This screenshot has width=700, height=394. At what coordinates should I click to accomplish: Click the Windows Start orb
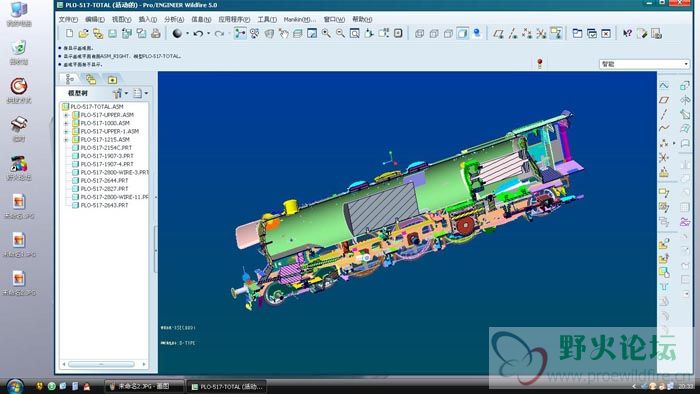click(x=15, y=386)
